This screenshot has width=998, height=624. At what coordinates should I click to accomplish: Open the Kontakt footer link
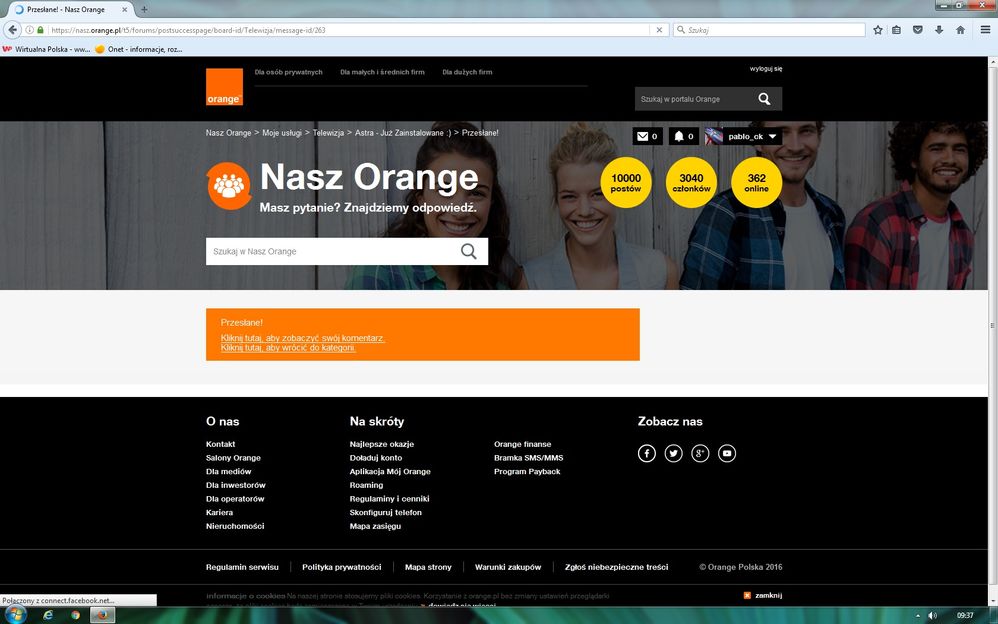[220, 444]
